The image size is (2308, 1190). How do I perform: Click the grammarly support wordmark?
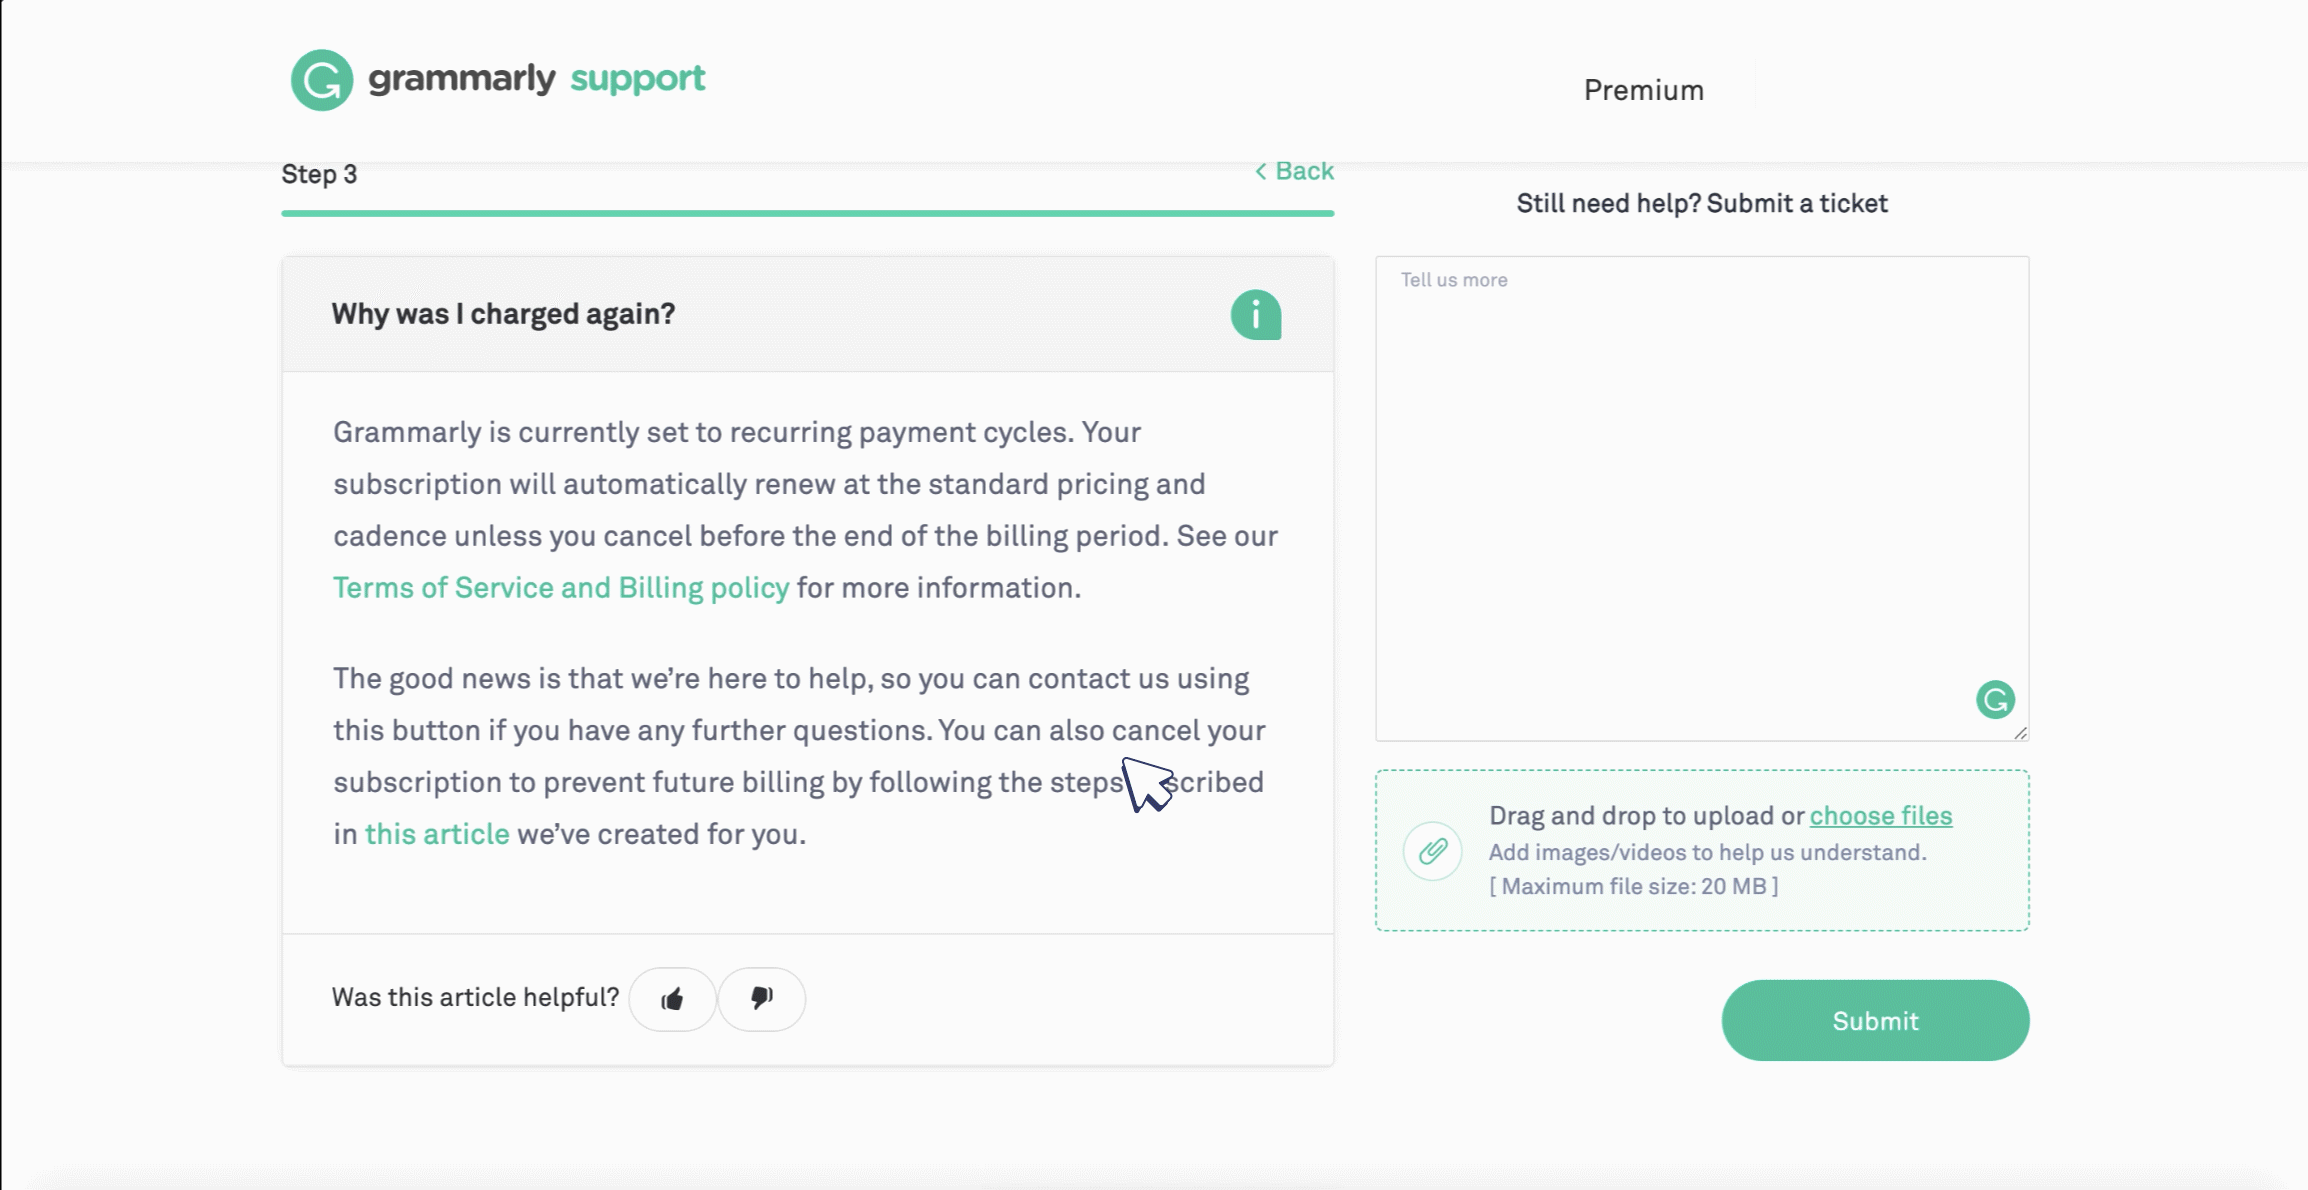(537, 78)
